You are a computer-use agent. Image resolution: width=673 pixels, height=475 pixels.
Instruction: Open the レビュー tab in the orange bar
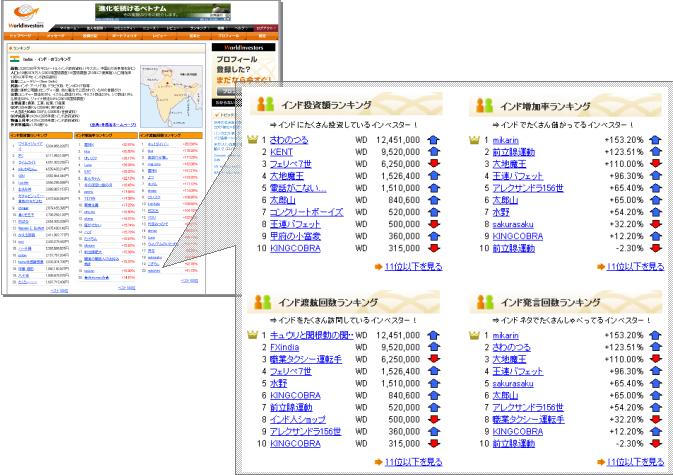click(160, 36)
